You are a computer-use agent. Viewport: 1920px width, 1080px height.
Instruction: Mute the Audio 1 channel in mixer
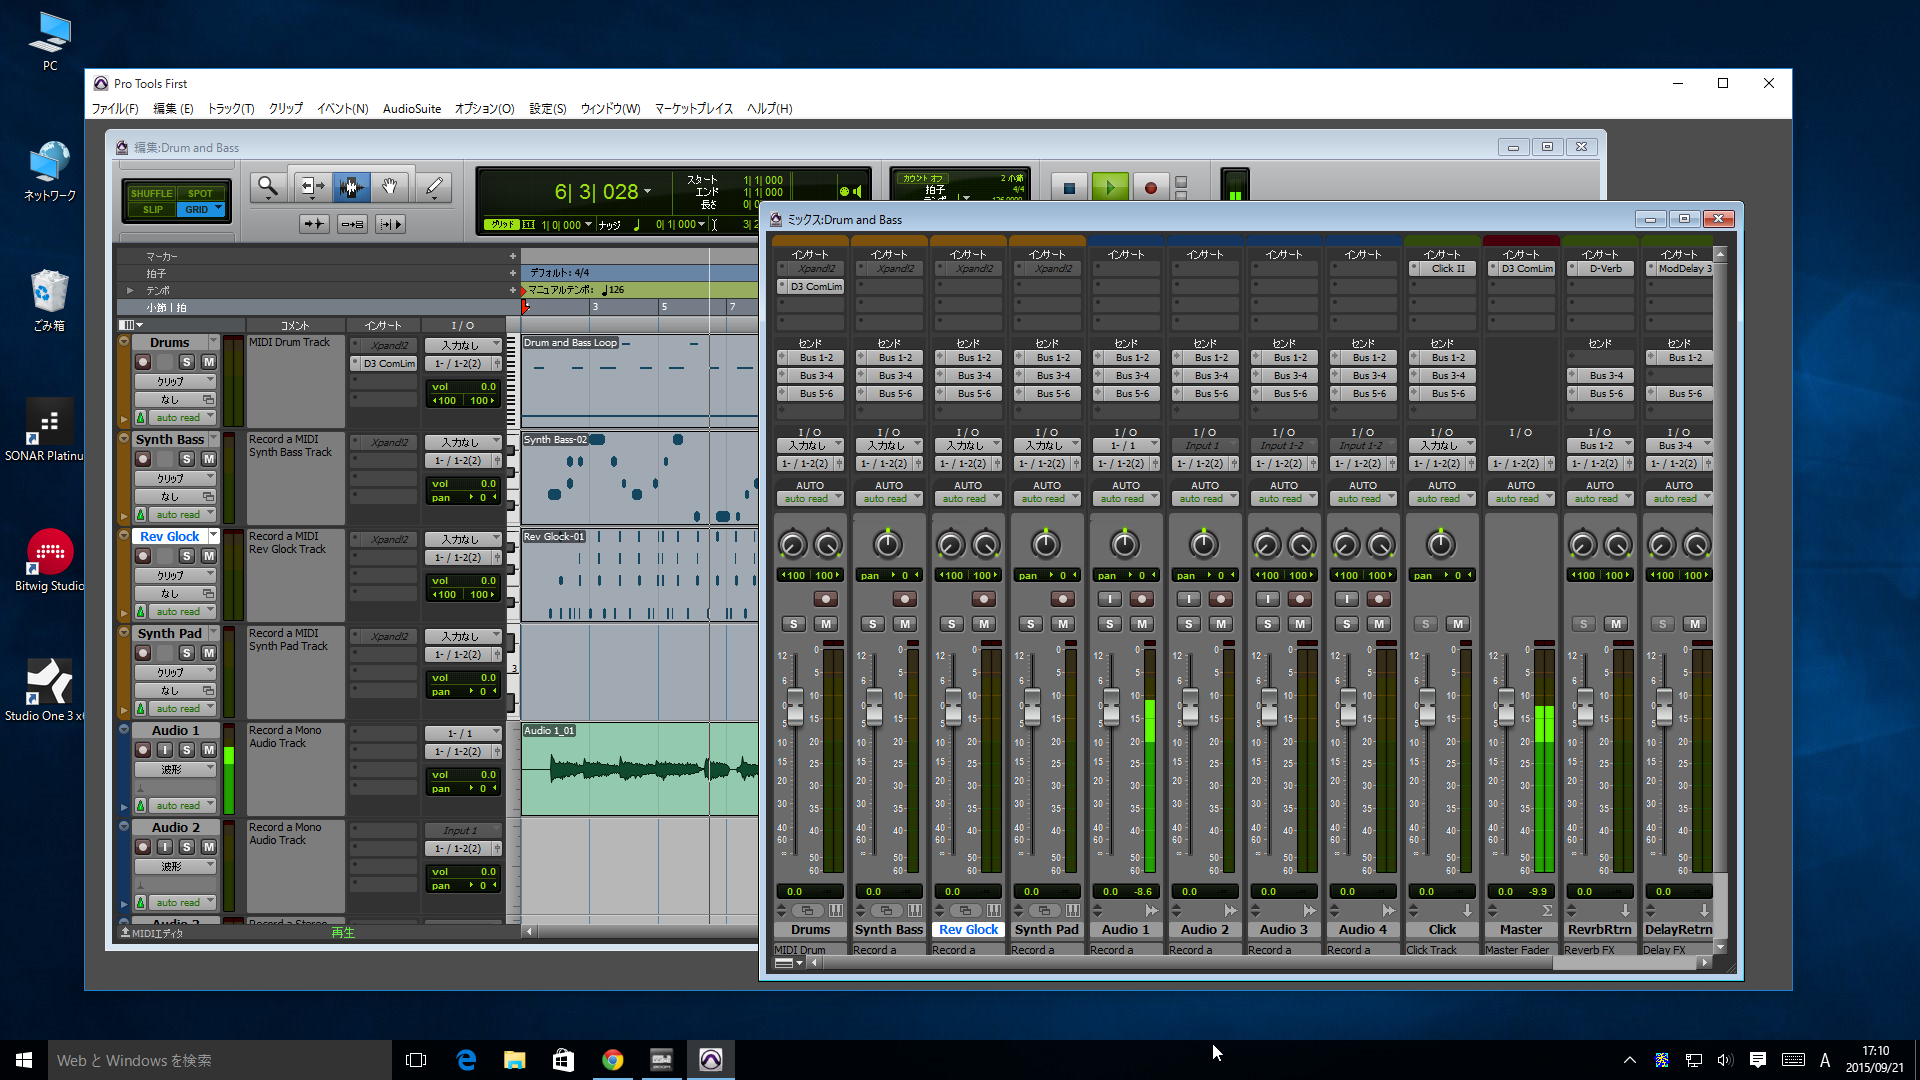click(x=1142, y=624)
